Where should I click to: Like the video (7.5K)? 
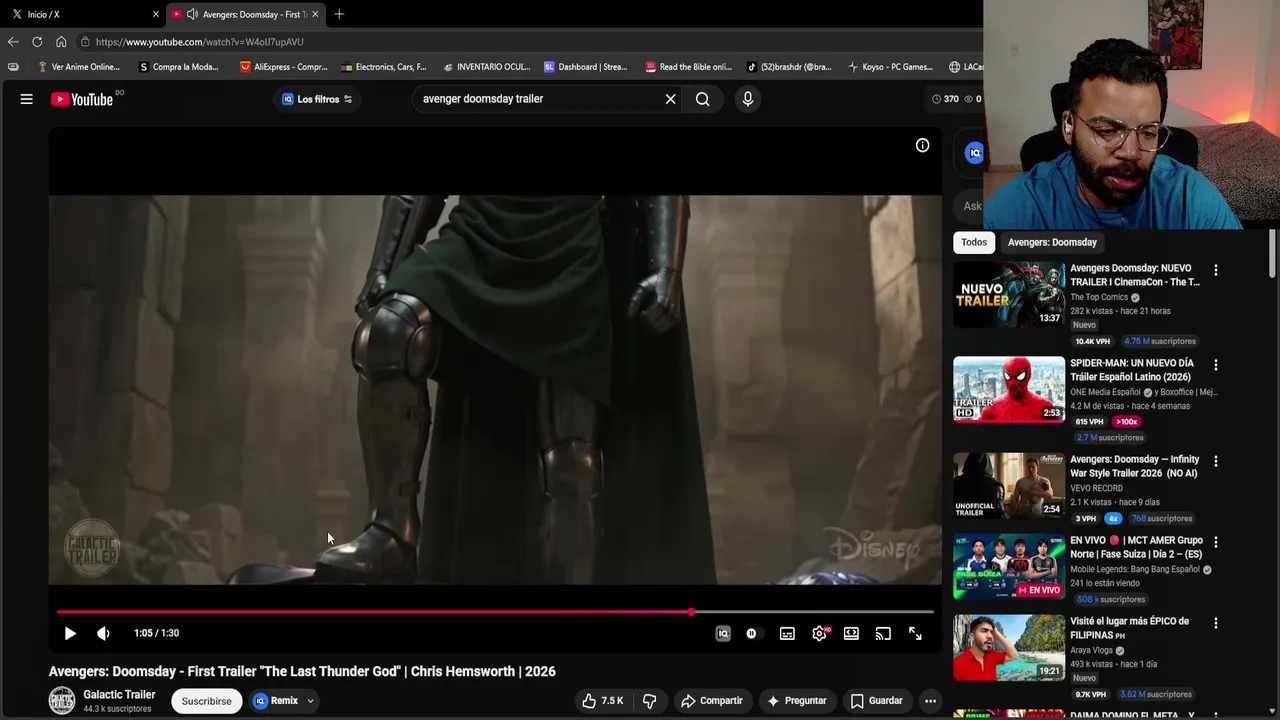pos(603,701)
